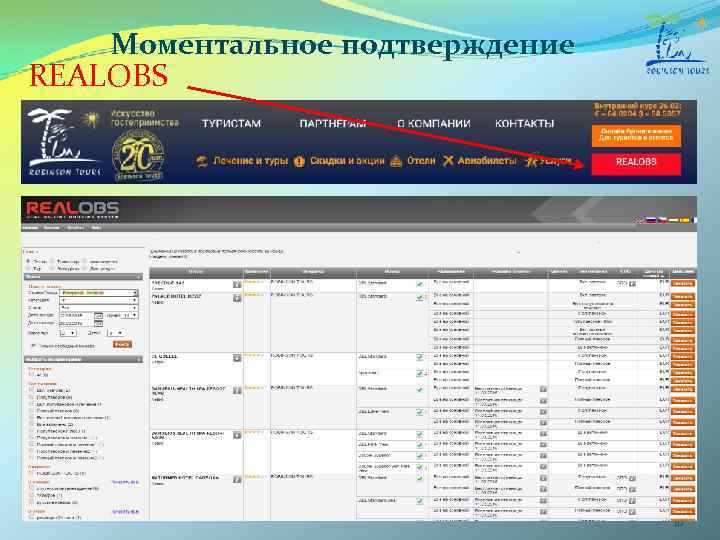Open the hotel dropdown showing Все
Screen dimensions: 720x540
point(99,308)
